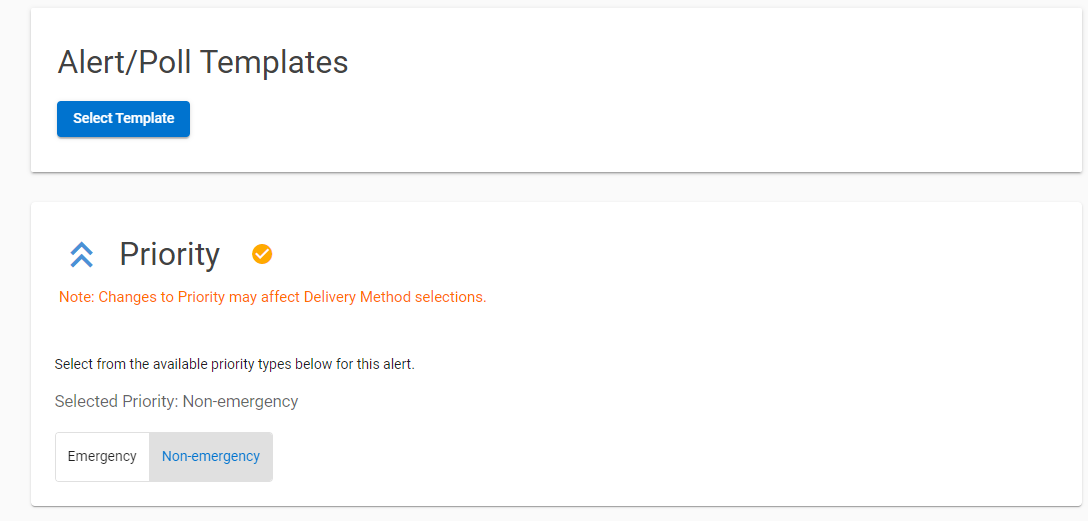
Task: Click the Priority section heading
Action: point(169,255)
